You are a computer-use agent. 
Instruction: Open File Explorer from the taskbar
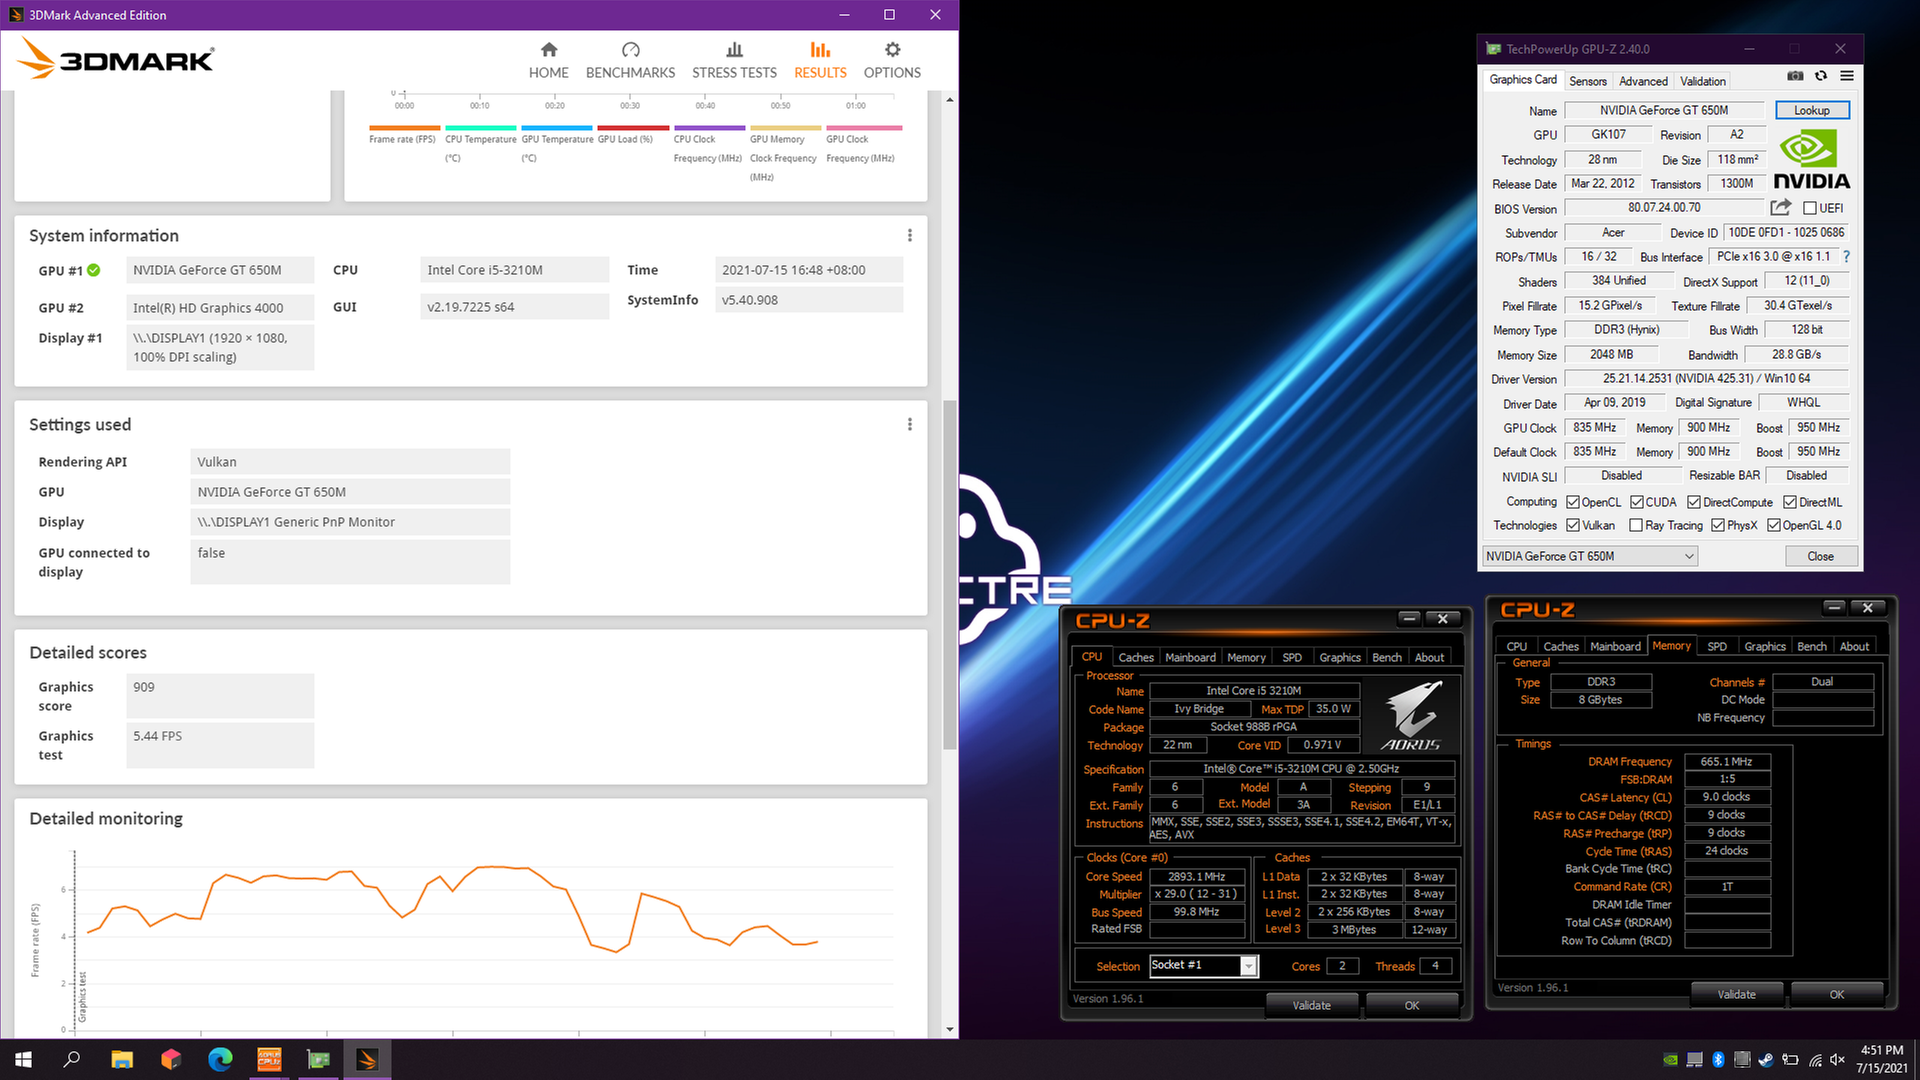122,1059
